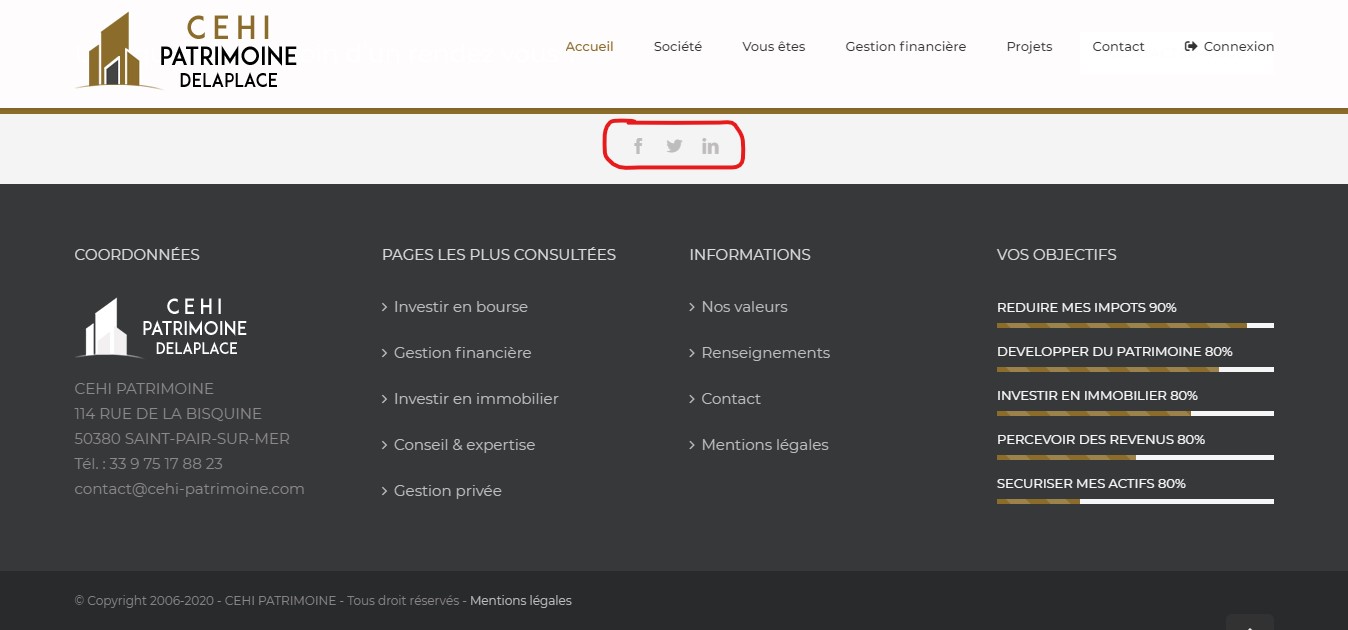The image size is (1348, 630).
Task: Open the Twitter social icon
Action: coord(674,145)
